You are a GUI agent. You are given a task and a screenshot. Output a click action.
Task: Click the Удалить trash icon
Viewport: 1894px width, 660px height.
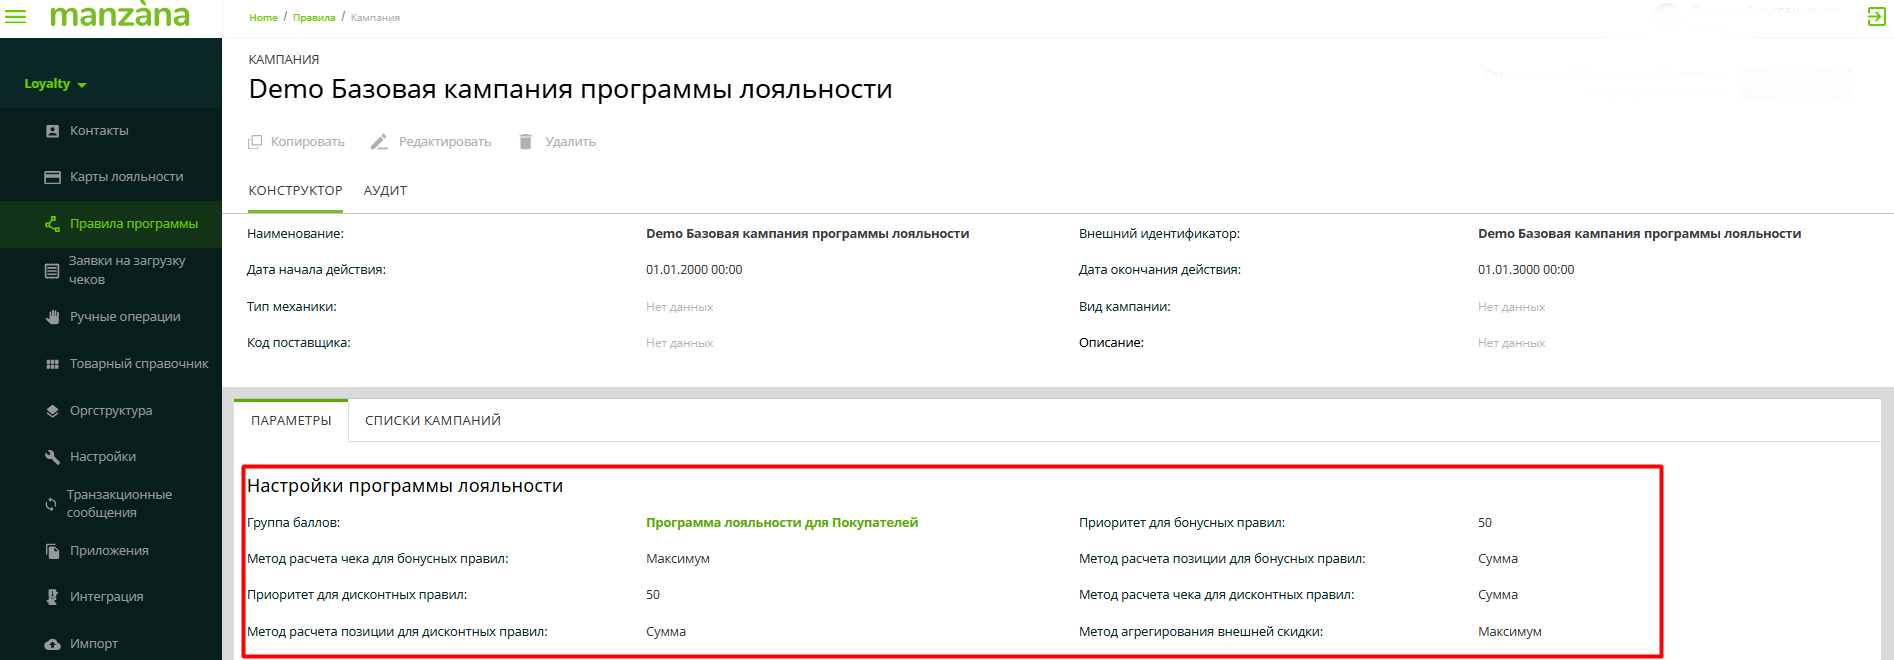(525, 142)
